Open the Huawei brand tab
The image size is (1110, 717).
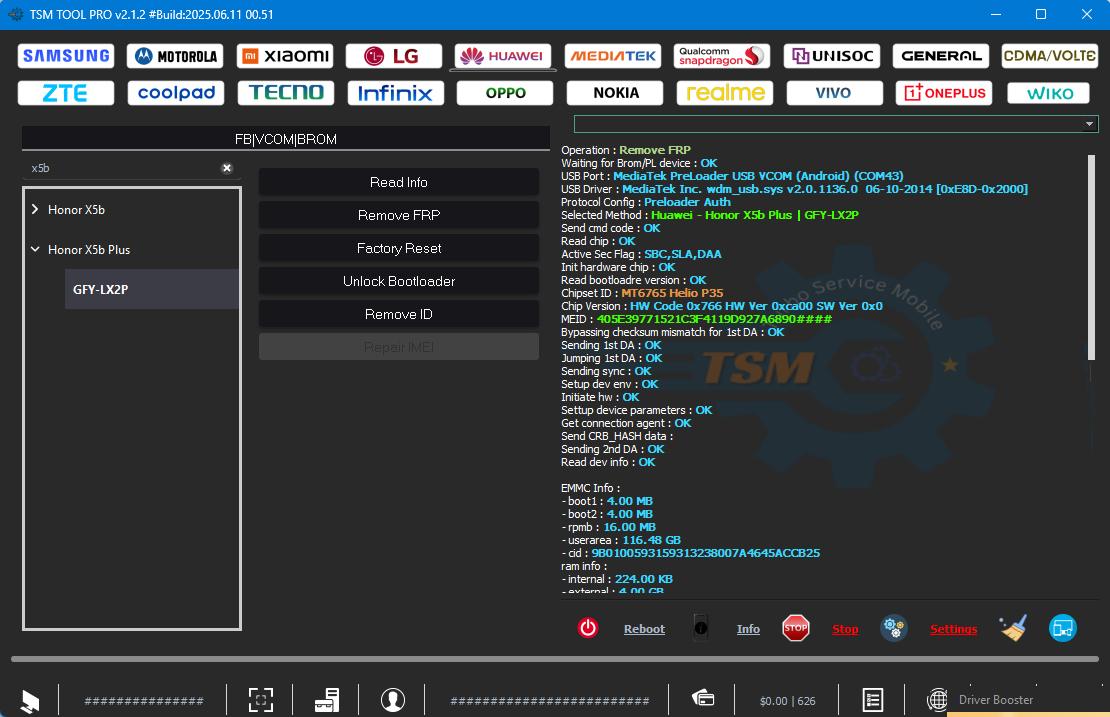[503, 56]
